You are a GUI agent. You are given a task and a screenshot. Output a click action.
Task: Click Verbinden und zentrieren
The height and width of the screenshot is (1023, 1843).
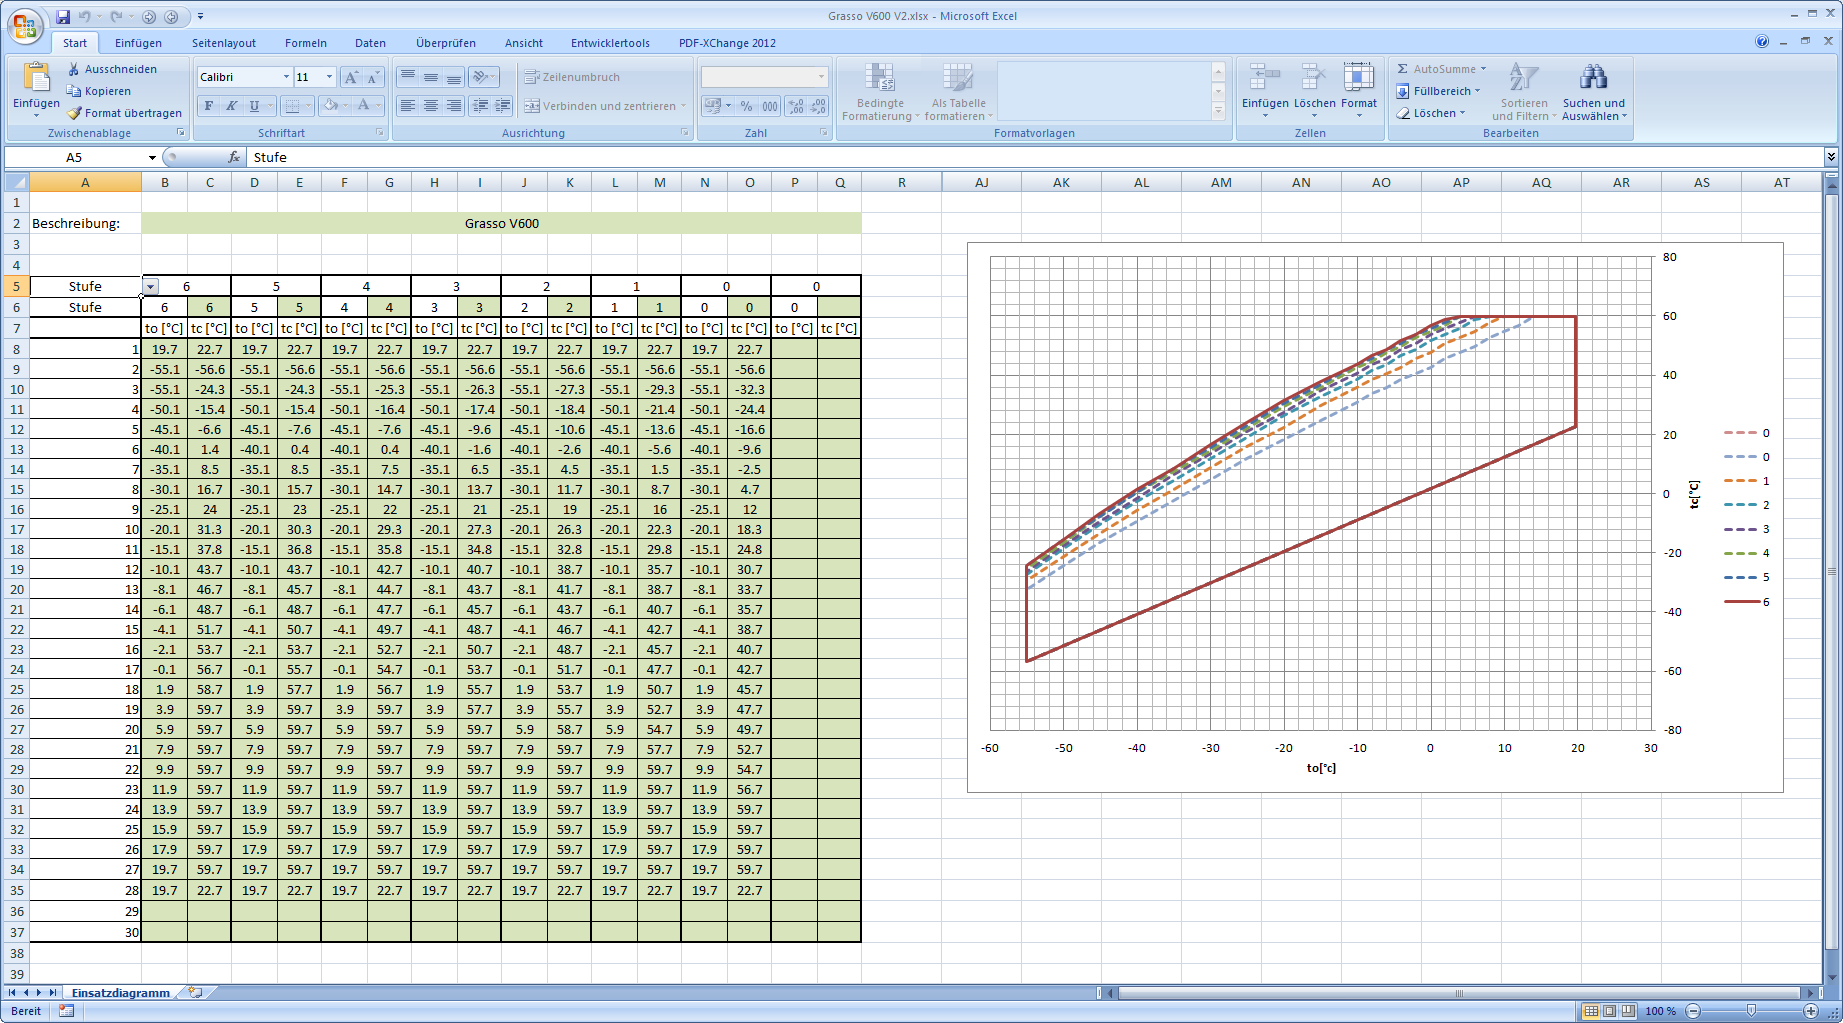coord(604,105)
